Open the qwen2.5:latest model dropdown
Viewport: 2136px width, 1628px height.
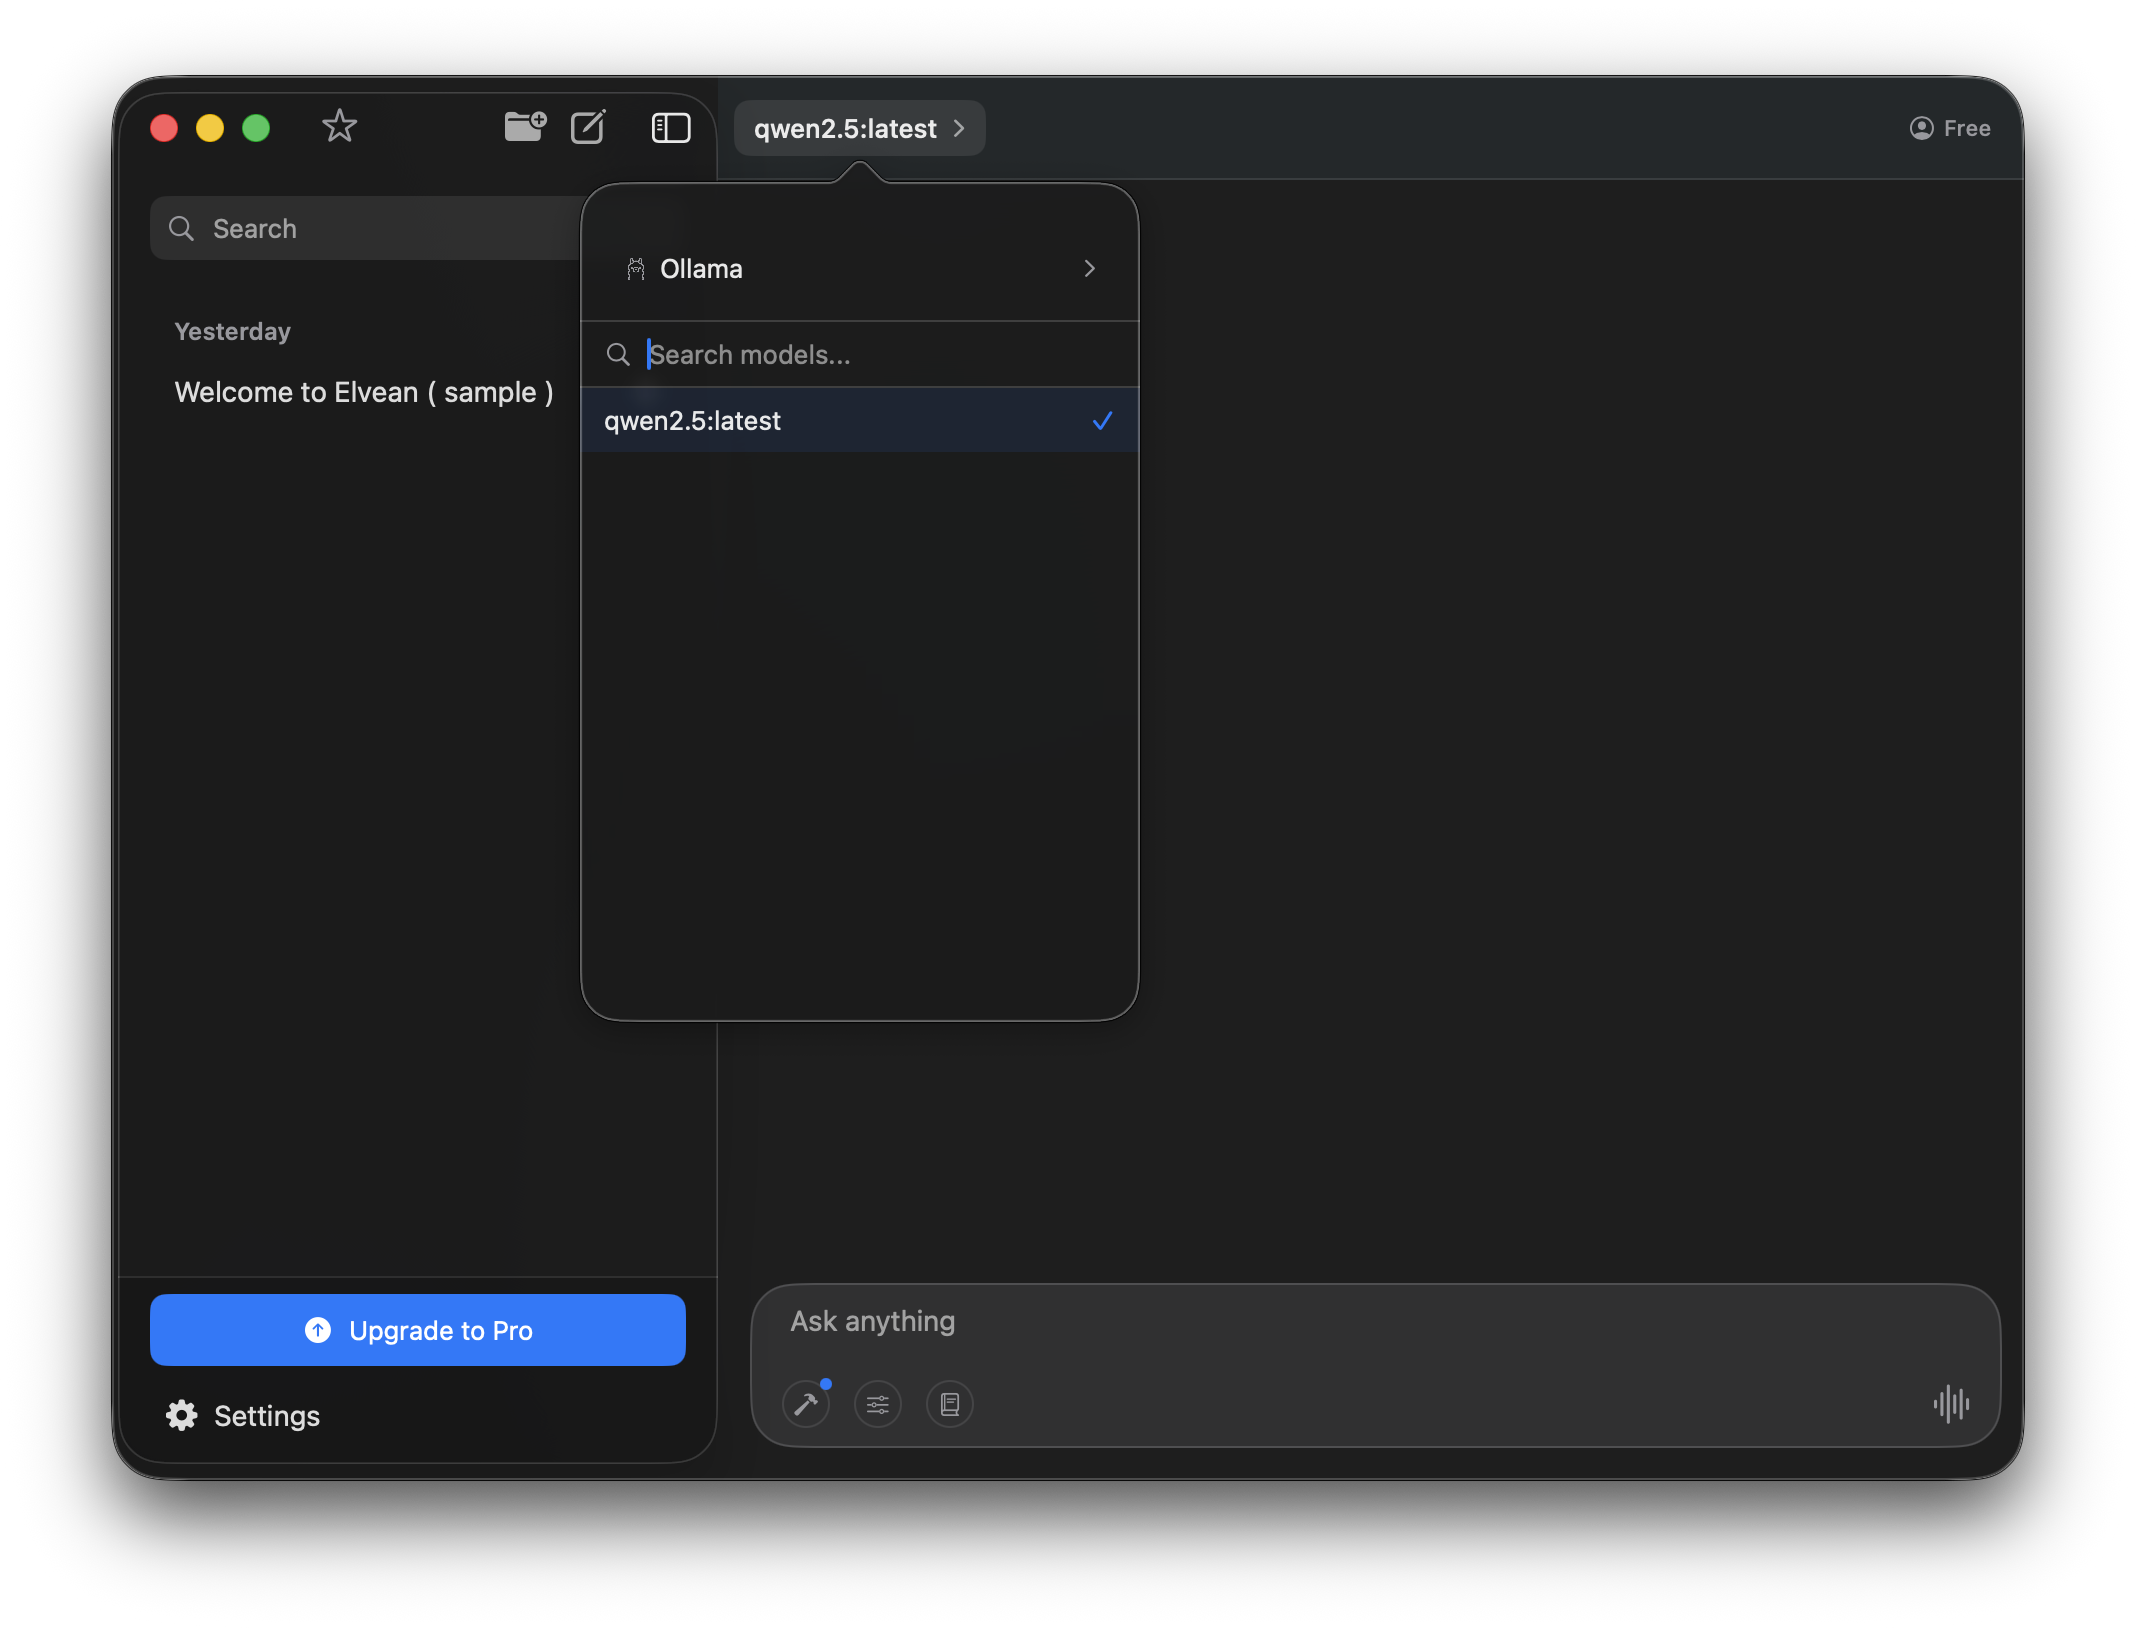click(858, 128)
